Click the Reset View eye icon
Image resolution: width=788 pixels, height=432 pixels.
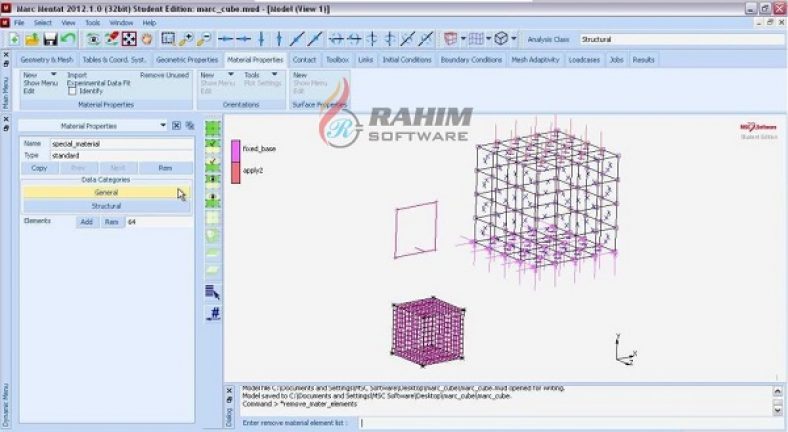[x=93, y=39]
